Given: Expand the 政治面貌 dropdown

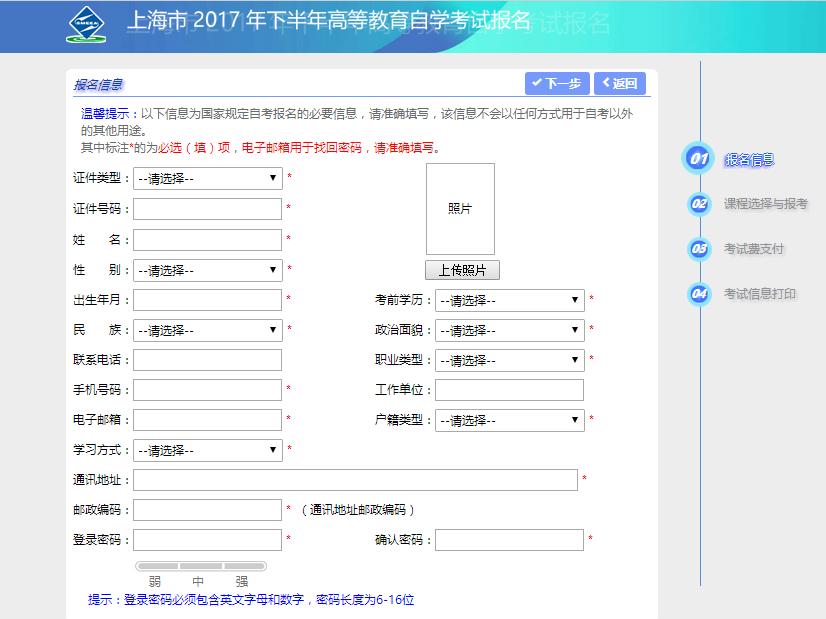Looking at the screenshot, I should (x=510, y=330).
